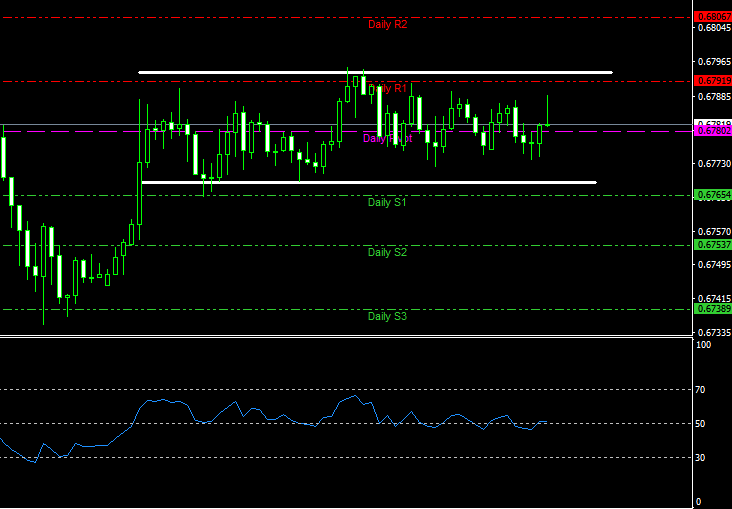
Task: Click the divider between chart and RSI
Action: pos(346,336)
